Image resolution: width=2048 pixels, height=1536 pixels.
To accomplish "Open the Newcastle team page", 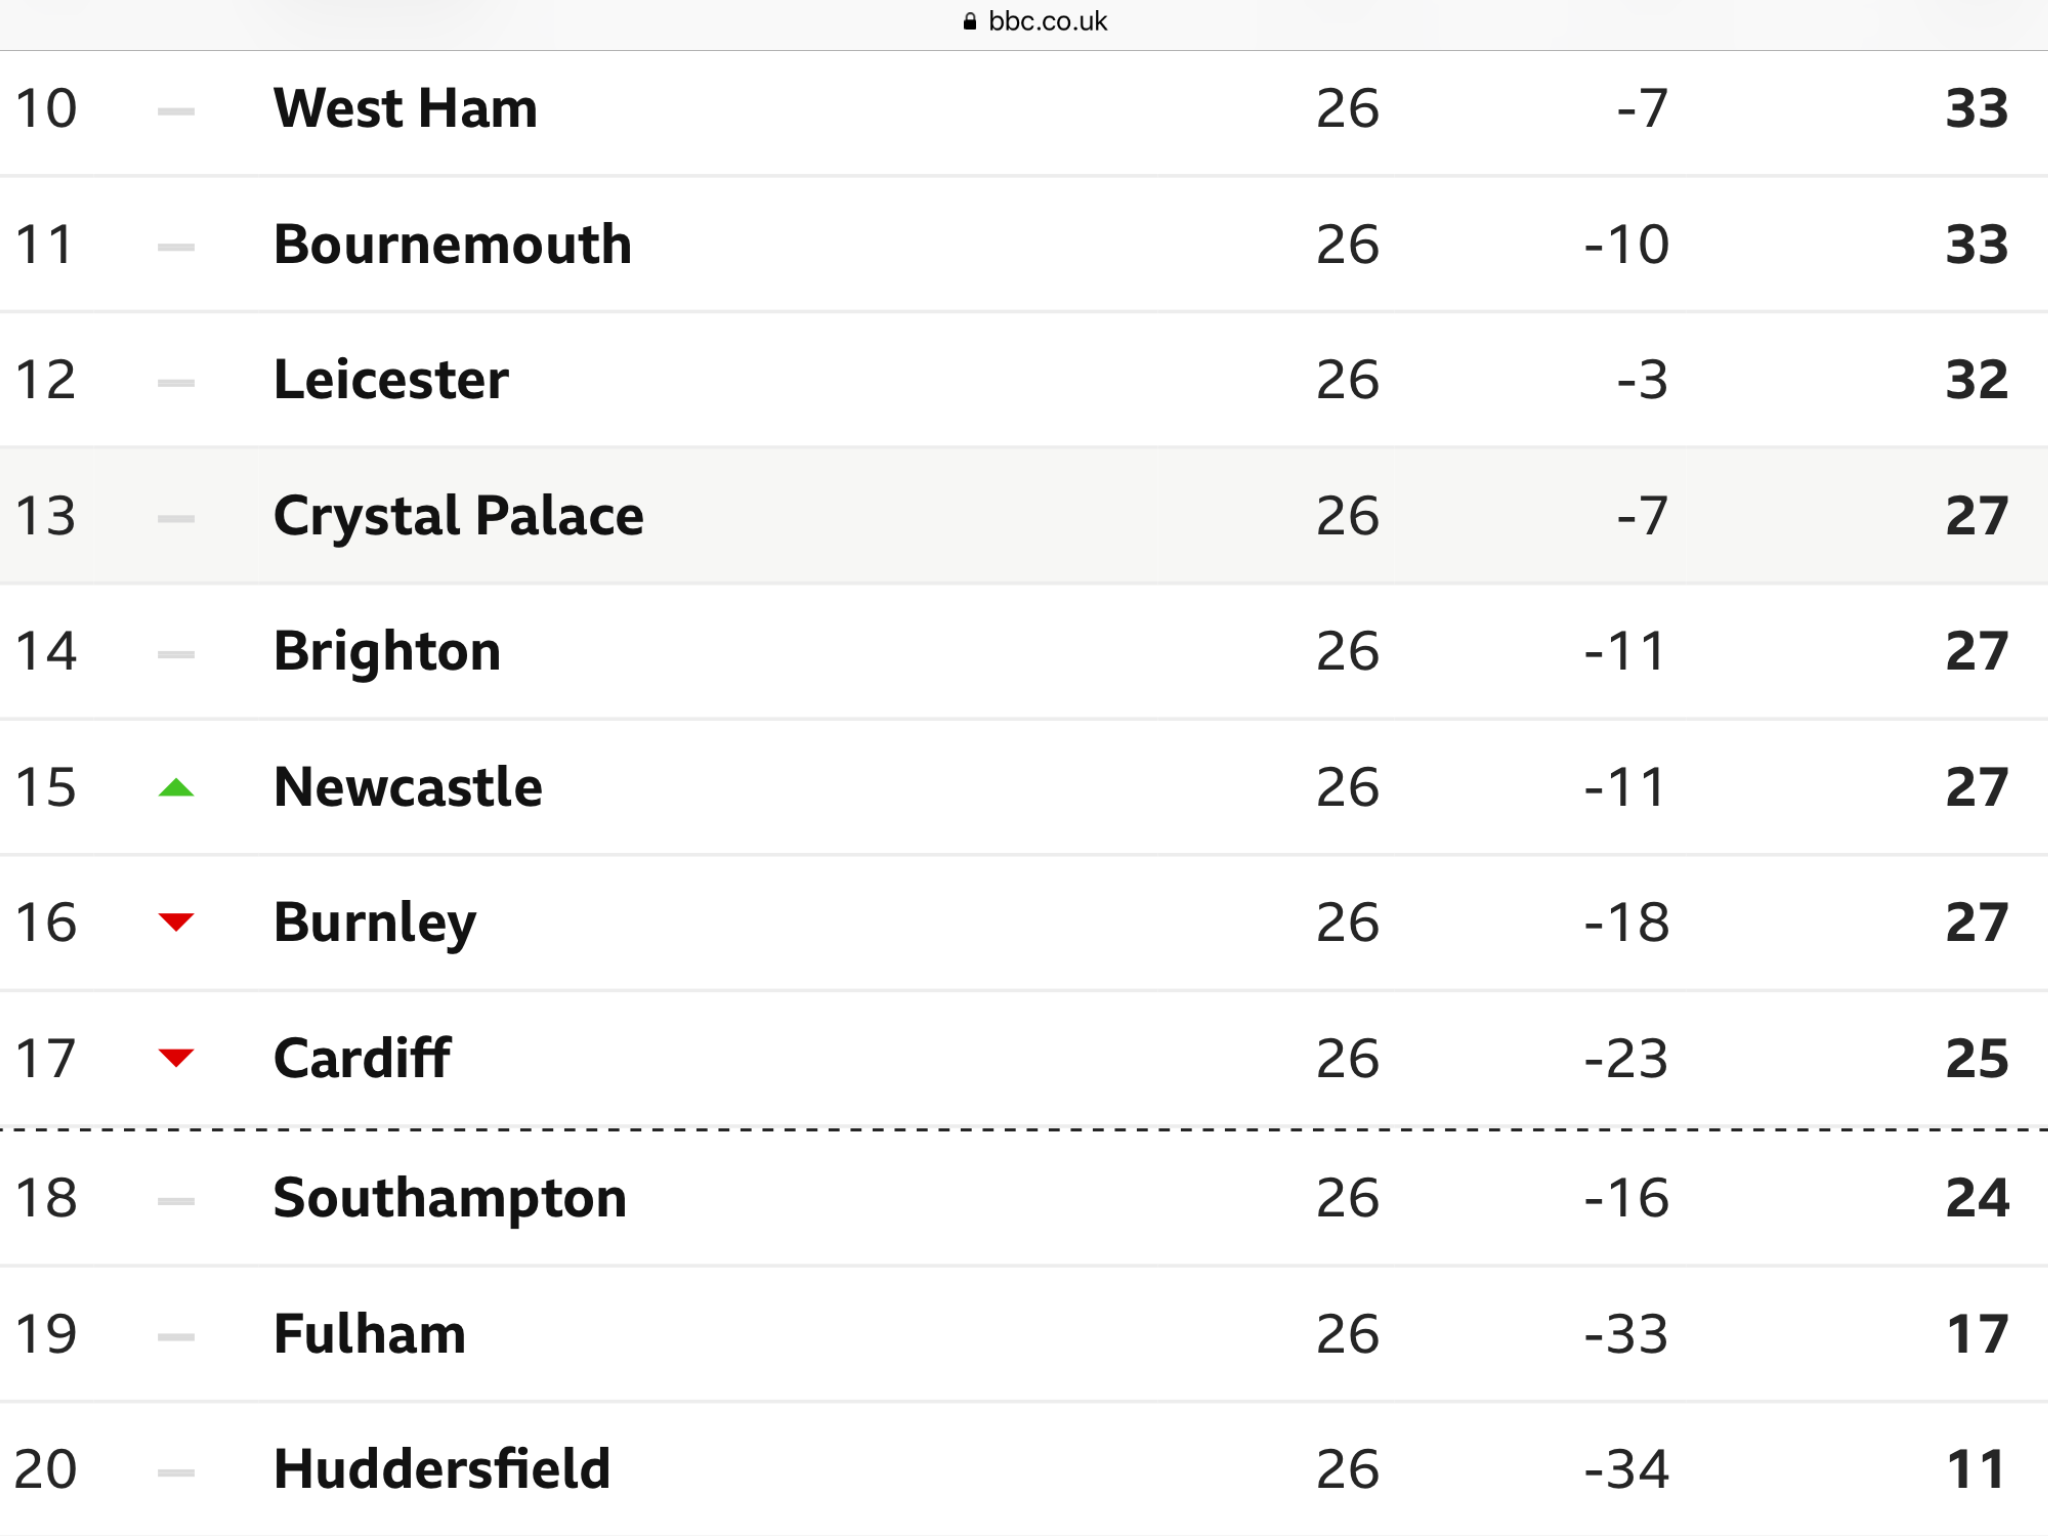I will pos(408,787).
